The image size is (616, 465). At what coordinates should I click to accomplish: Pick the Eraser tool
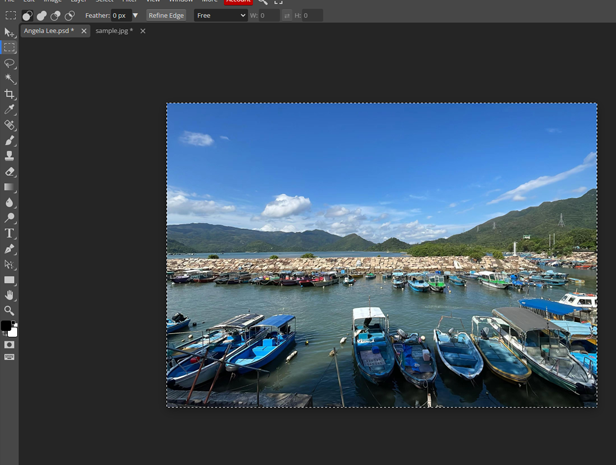click(9, 172)
